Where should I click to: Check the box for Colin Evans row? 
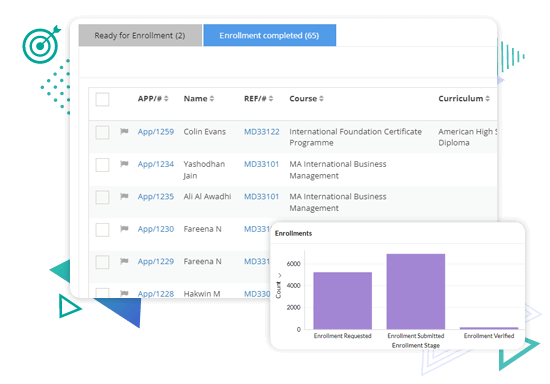click(x=102, y=133)
